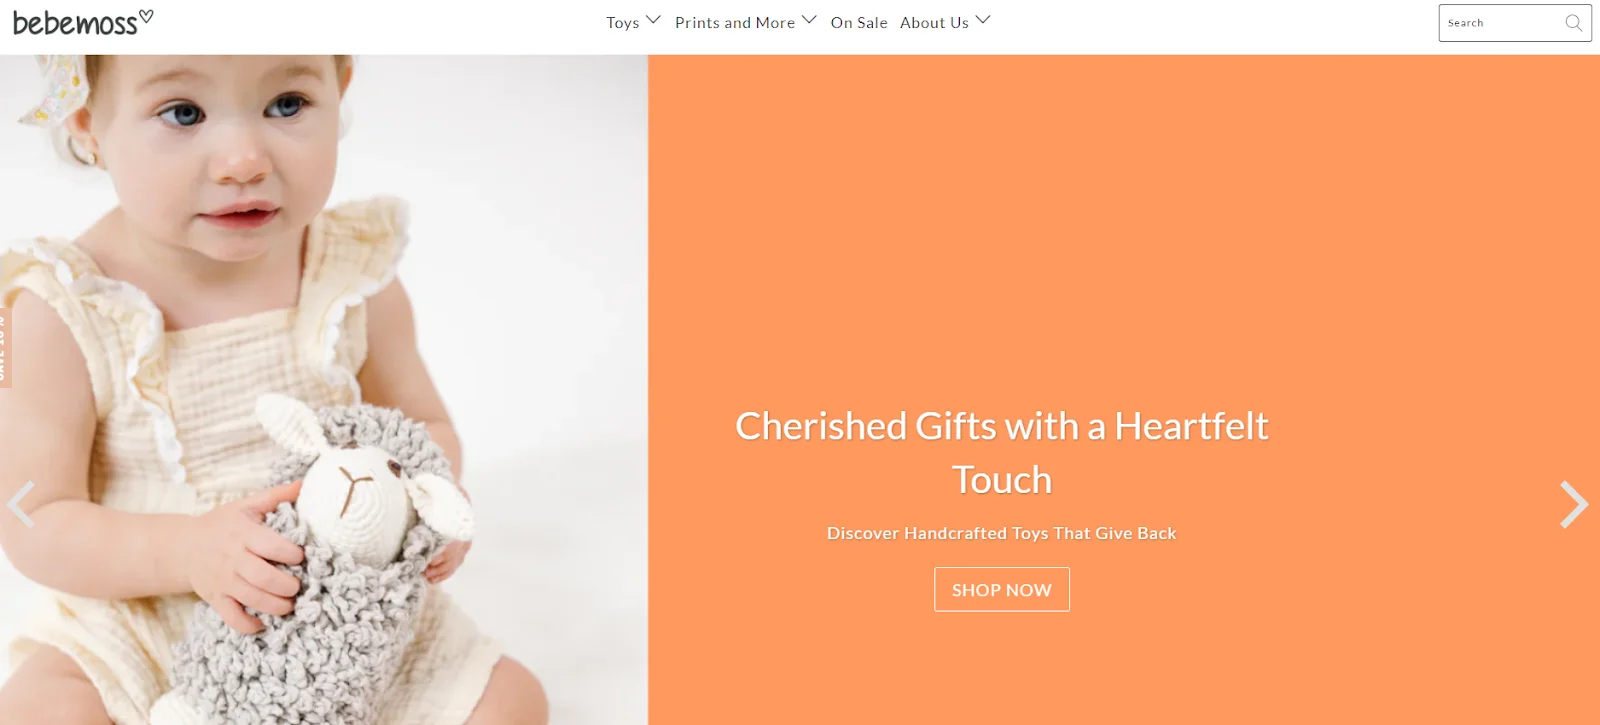This screenshot has width=1600, height=725.
Task: Go to the previous slide arrow
Action: [x=21, y=504]
